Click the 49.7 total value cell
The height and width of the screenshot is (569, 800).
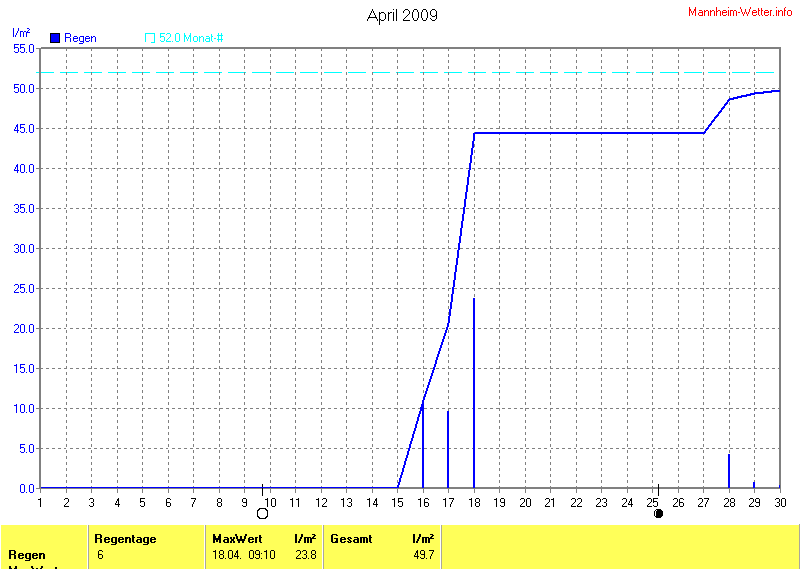coord(423,554)
